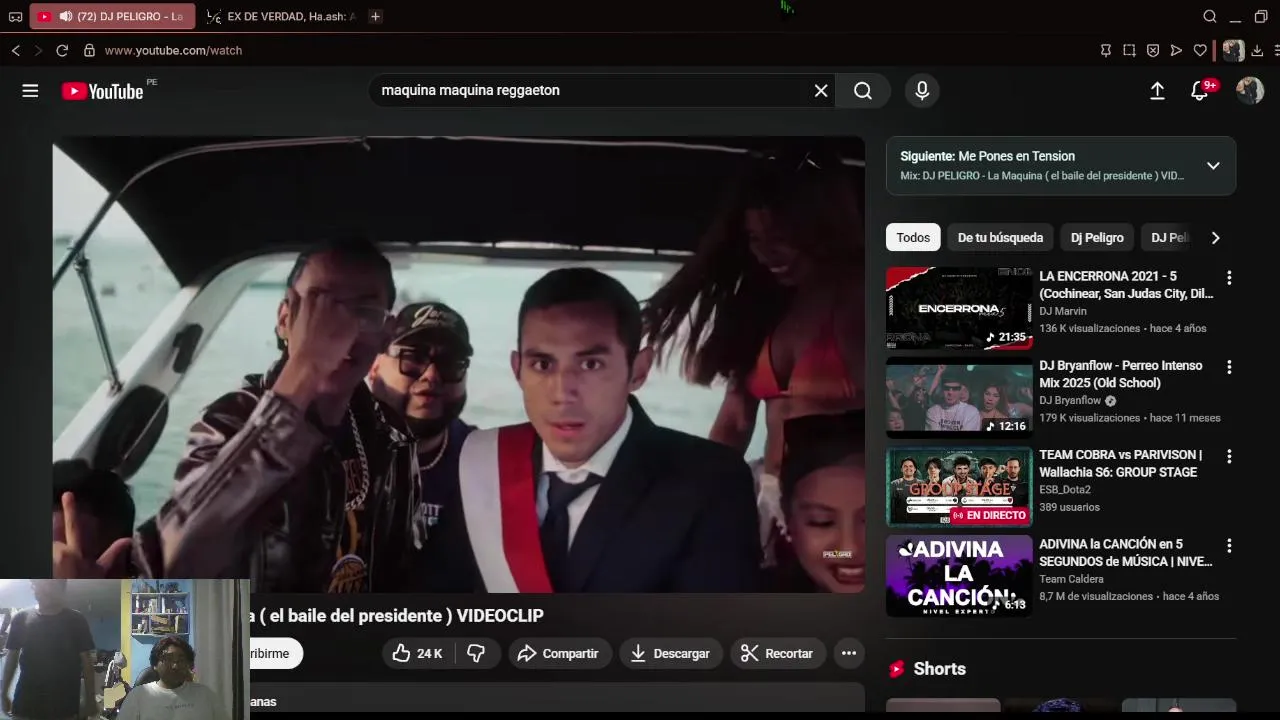
Task: Open a new tab with the plus button
Action: click(x=375, y=16)
